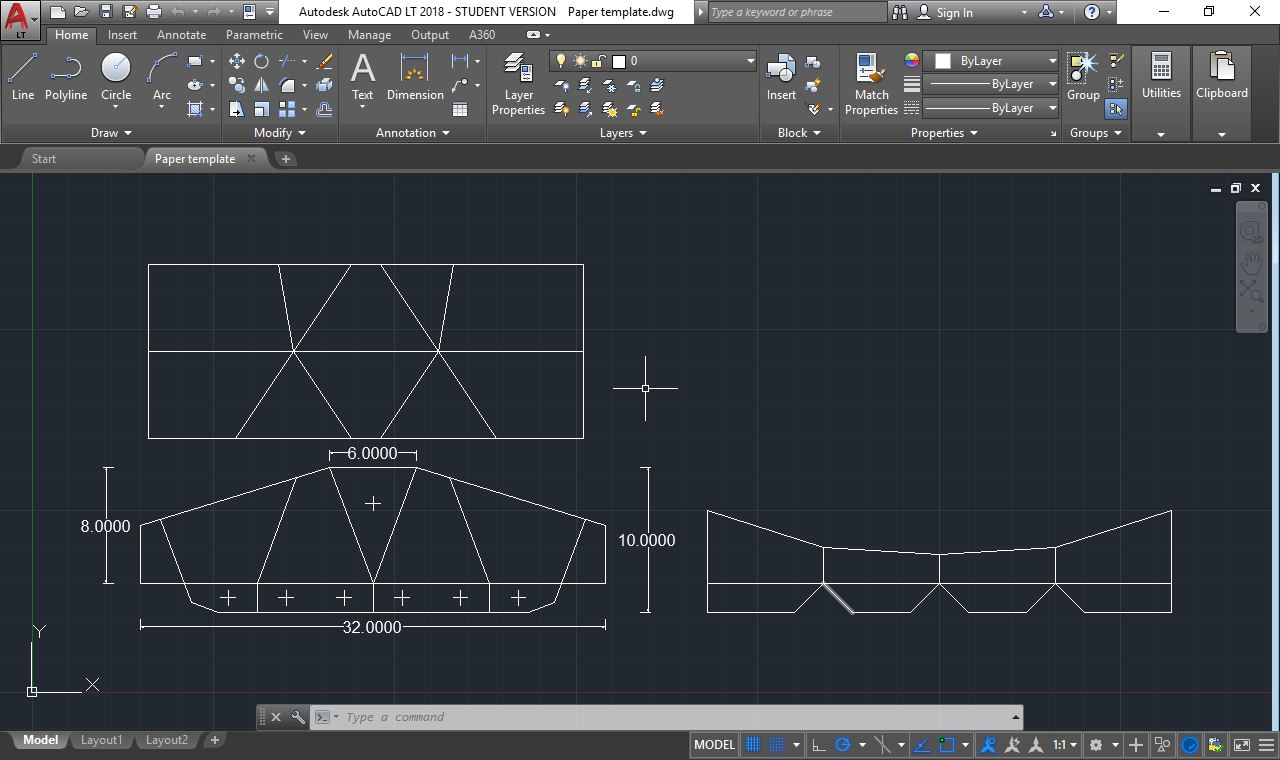Switch to the Annotate ribbon tab
The height and width of the screenshot is (760, 1280).
point(182,35)
